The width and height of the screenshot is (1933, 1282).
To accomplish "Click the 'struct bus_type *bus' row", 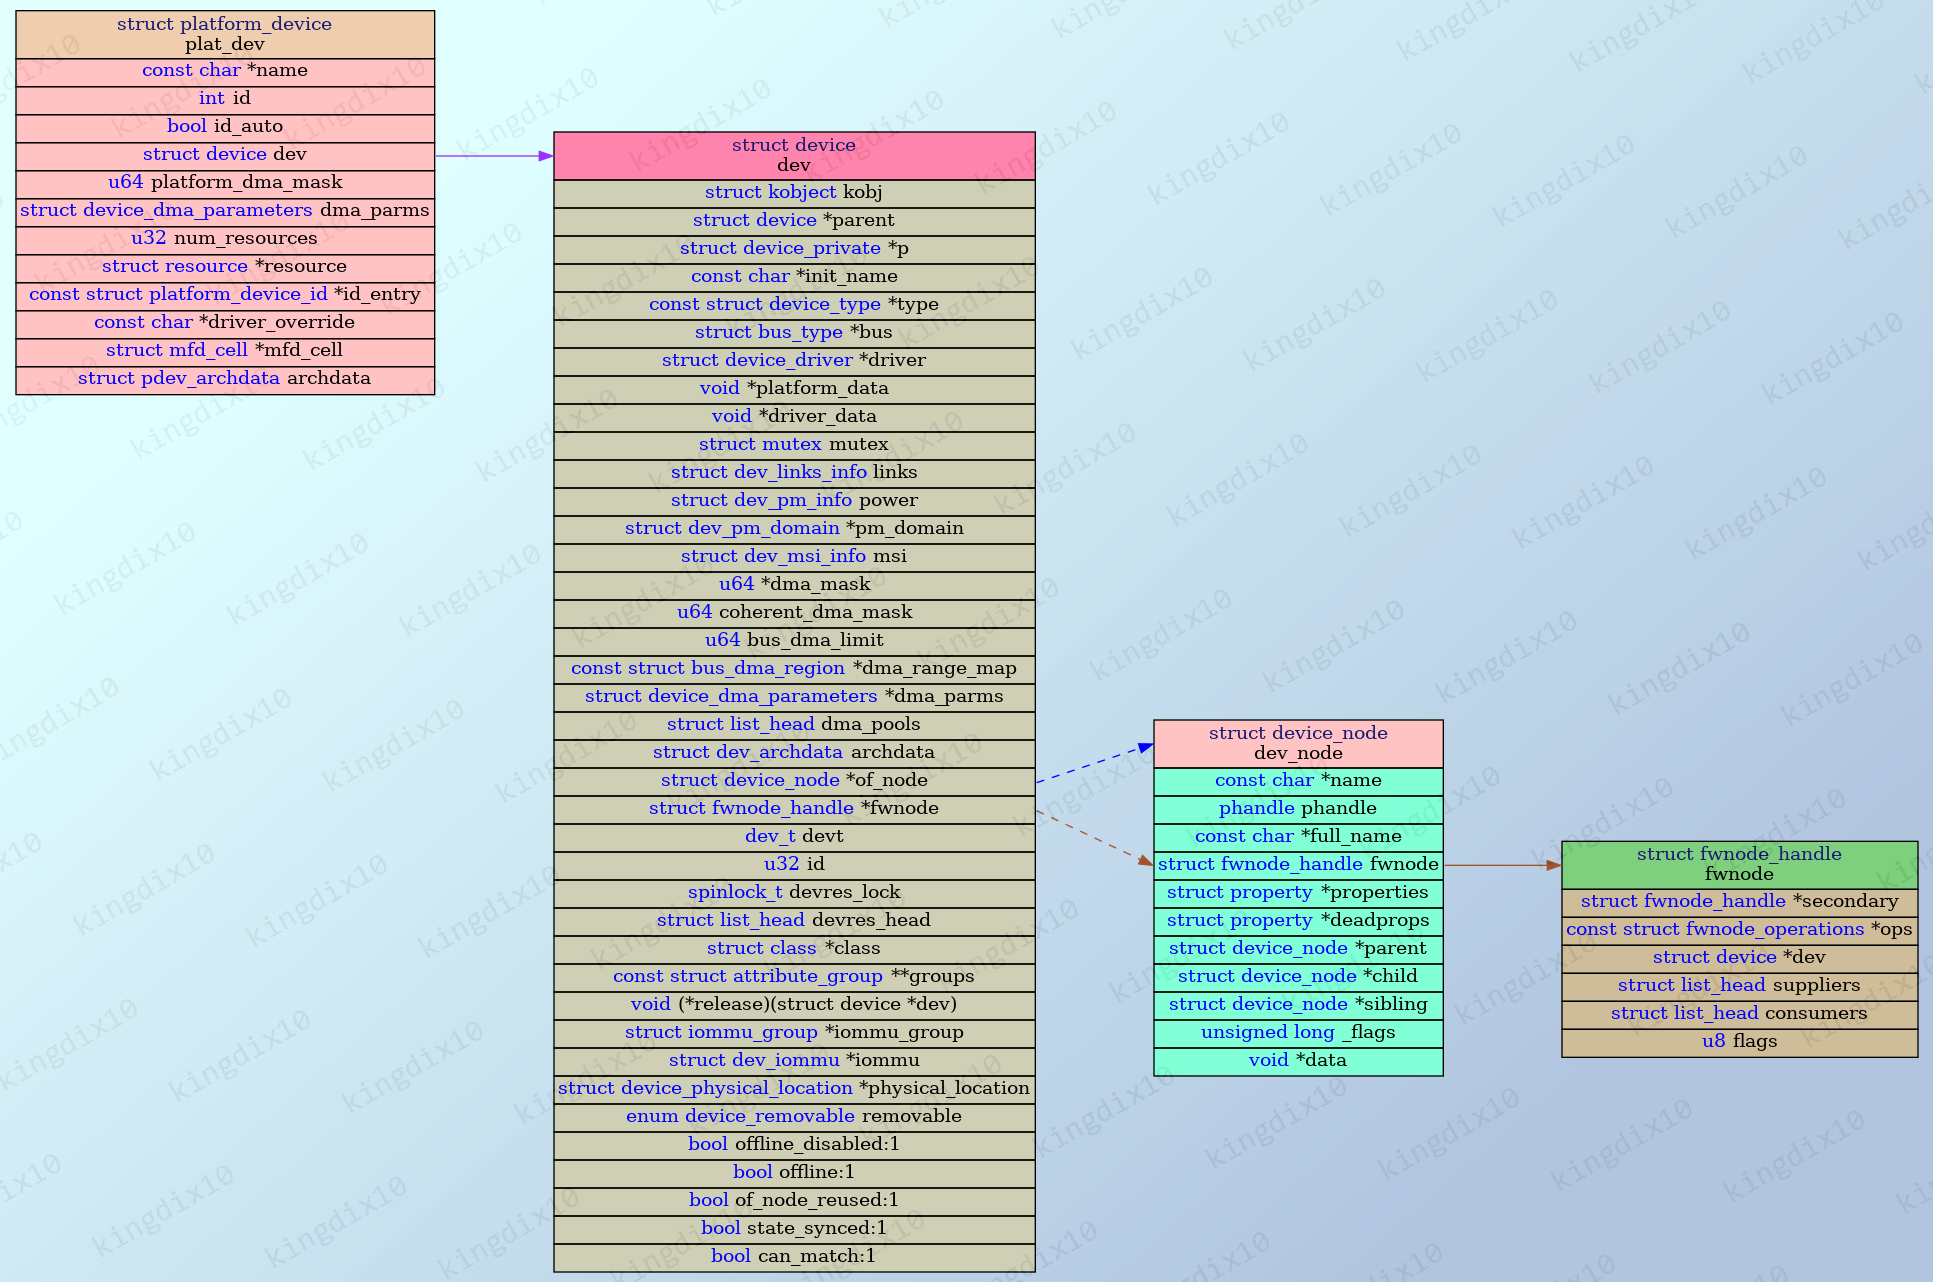I will (794, 334).
